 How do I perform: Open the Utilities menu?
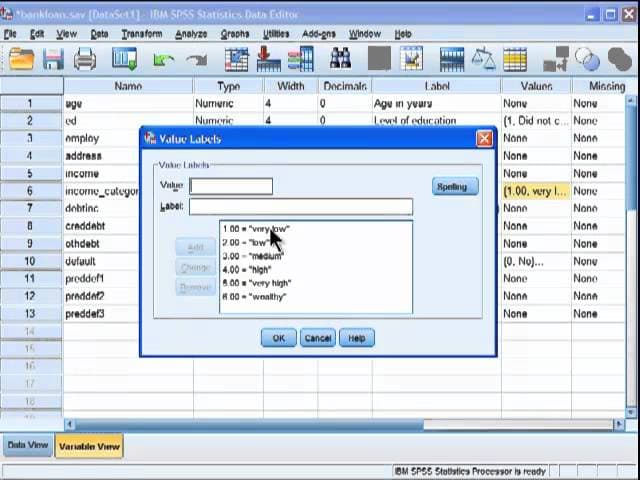pyautogui.click(x=276, y=34)
